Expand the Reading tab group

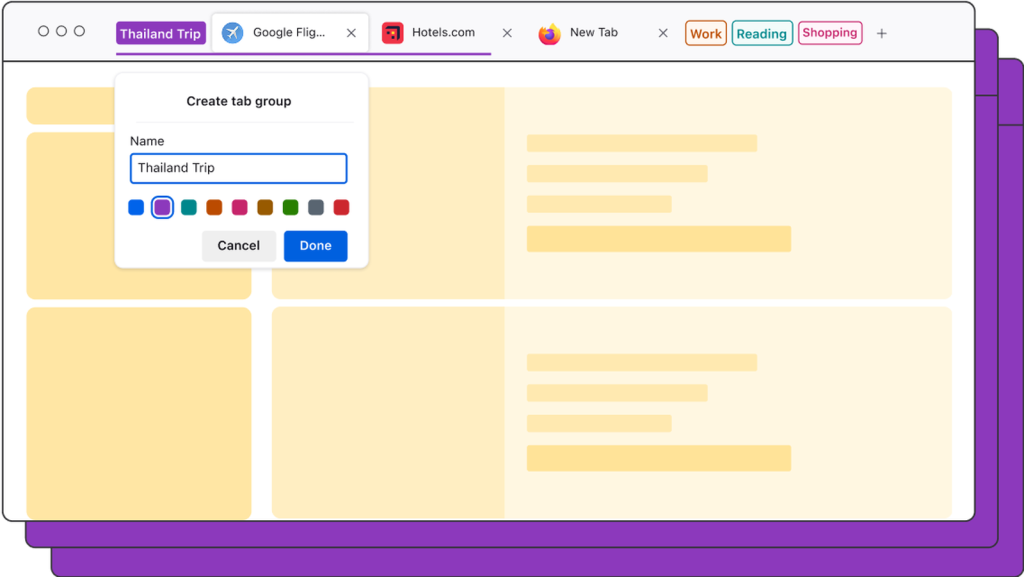click(x=762, y=32)
